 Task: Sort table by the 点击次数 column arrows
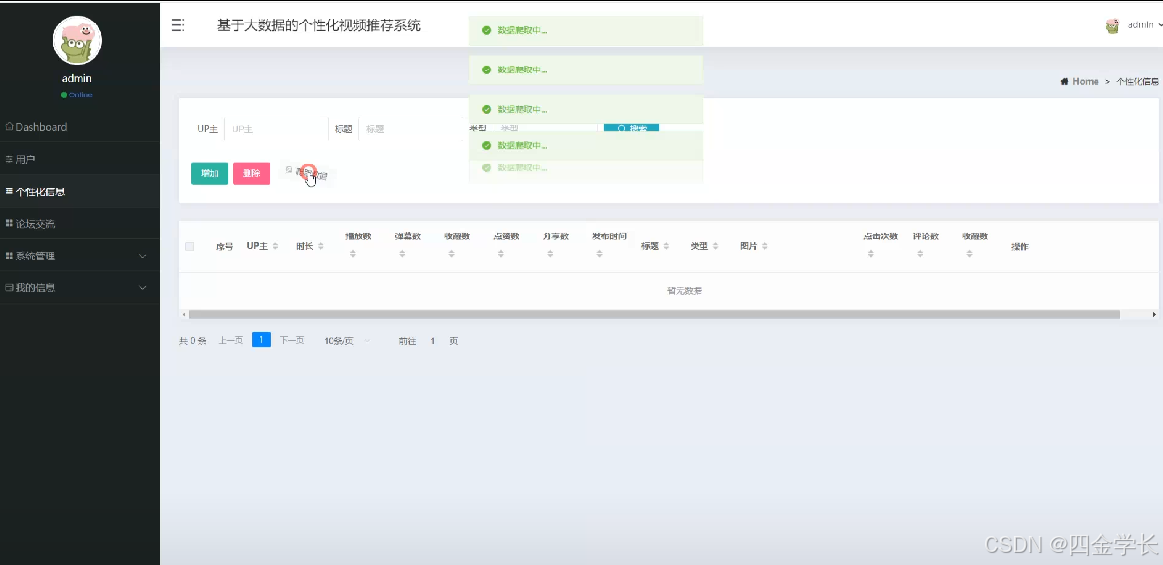871,254
